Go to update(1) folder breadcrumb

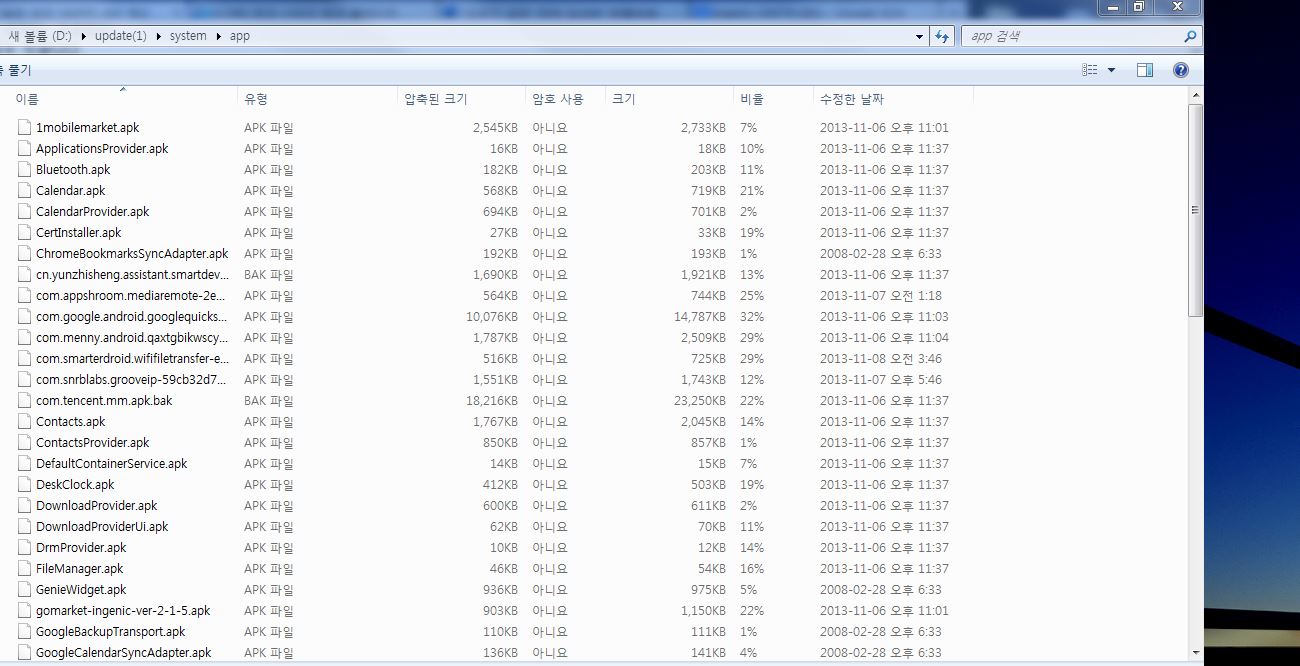[x=121, y=36]
